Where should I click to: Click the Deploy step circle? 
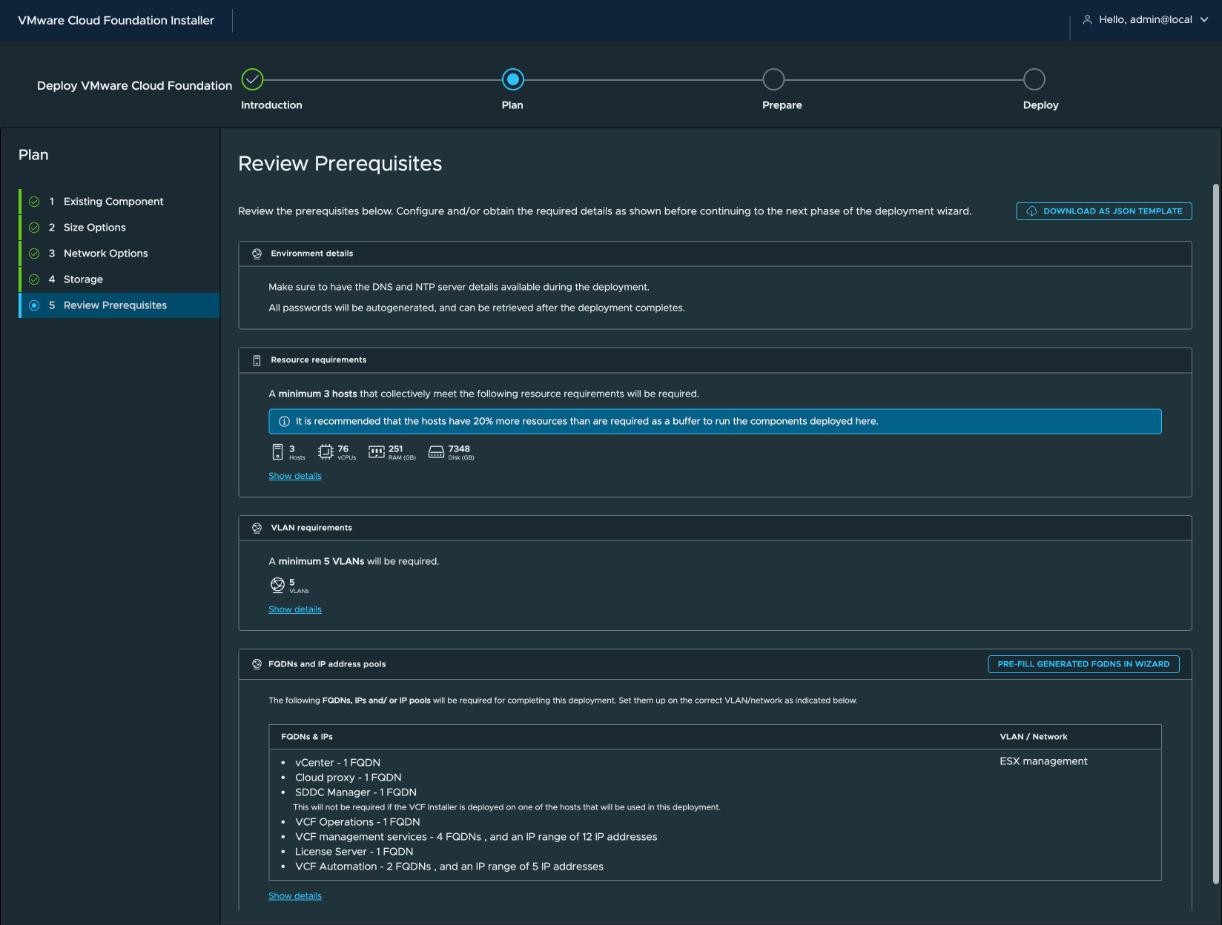coord(1035,79)
